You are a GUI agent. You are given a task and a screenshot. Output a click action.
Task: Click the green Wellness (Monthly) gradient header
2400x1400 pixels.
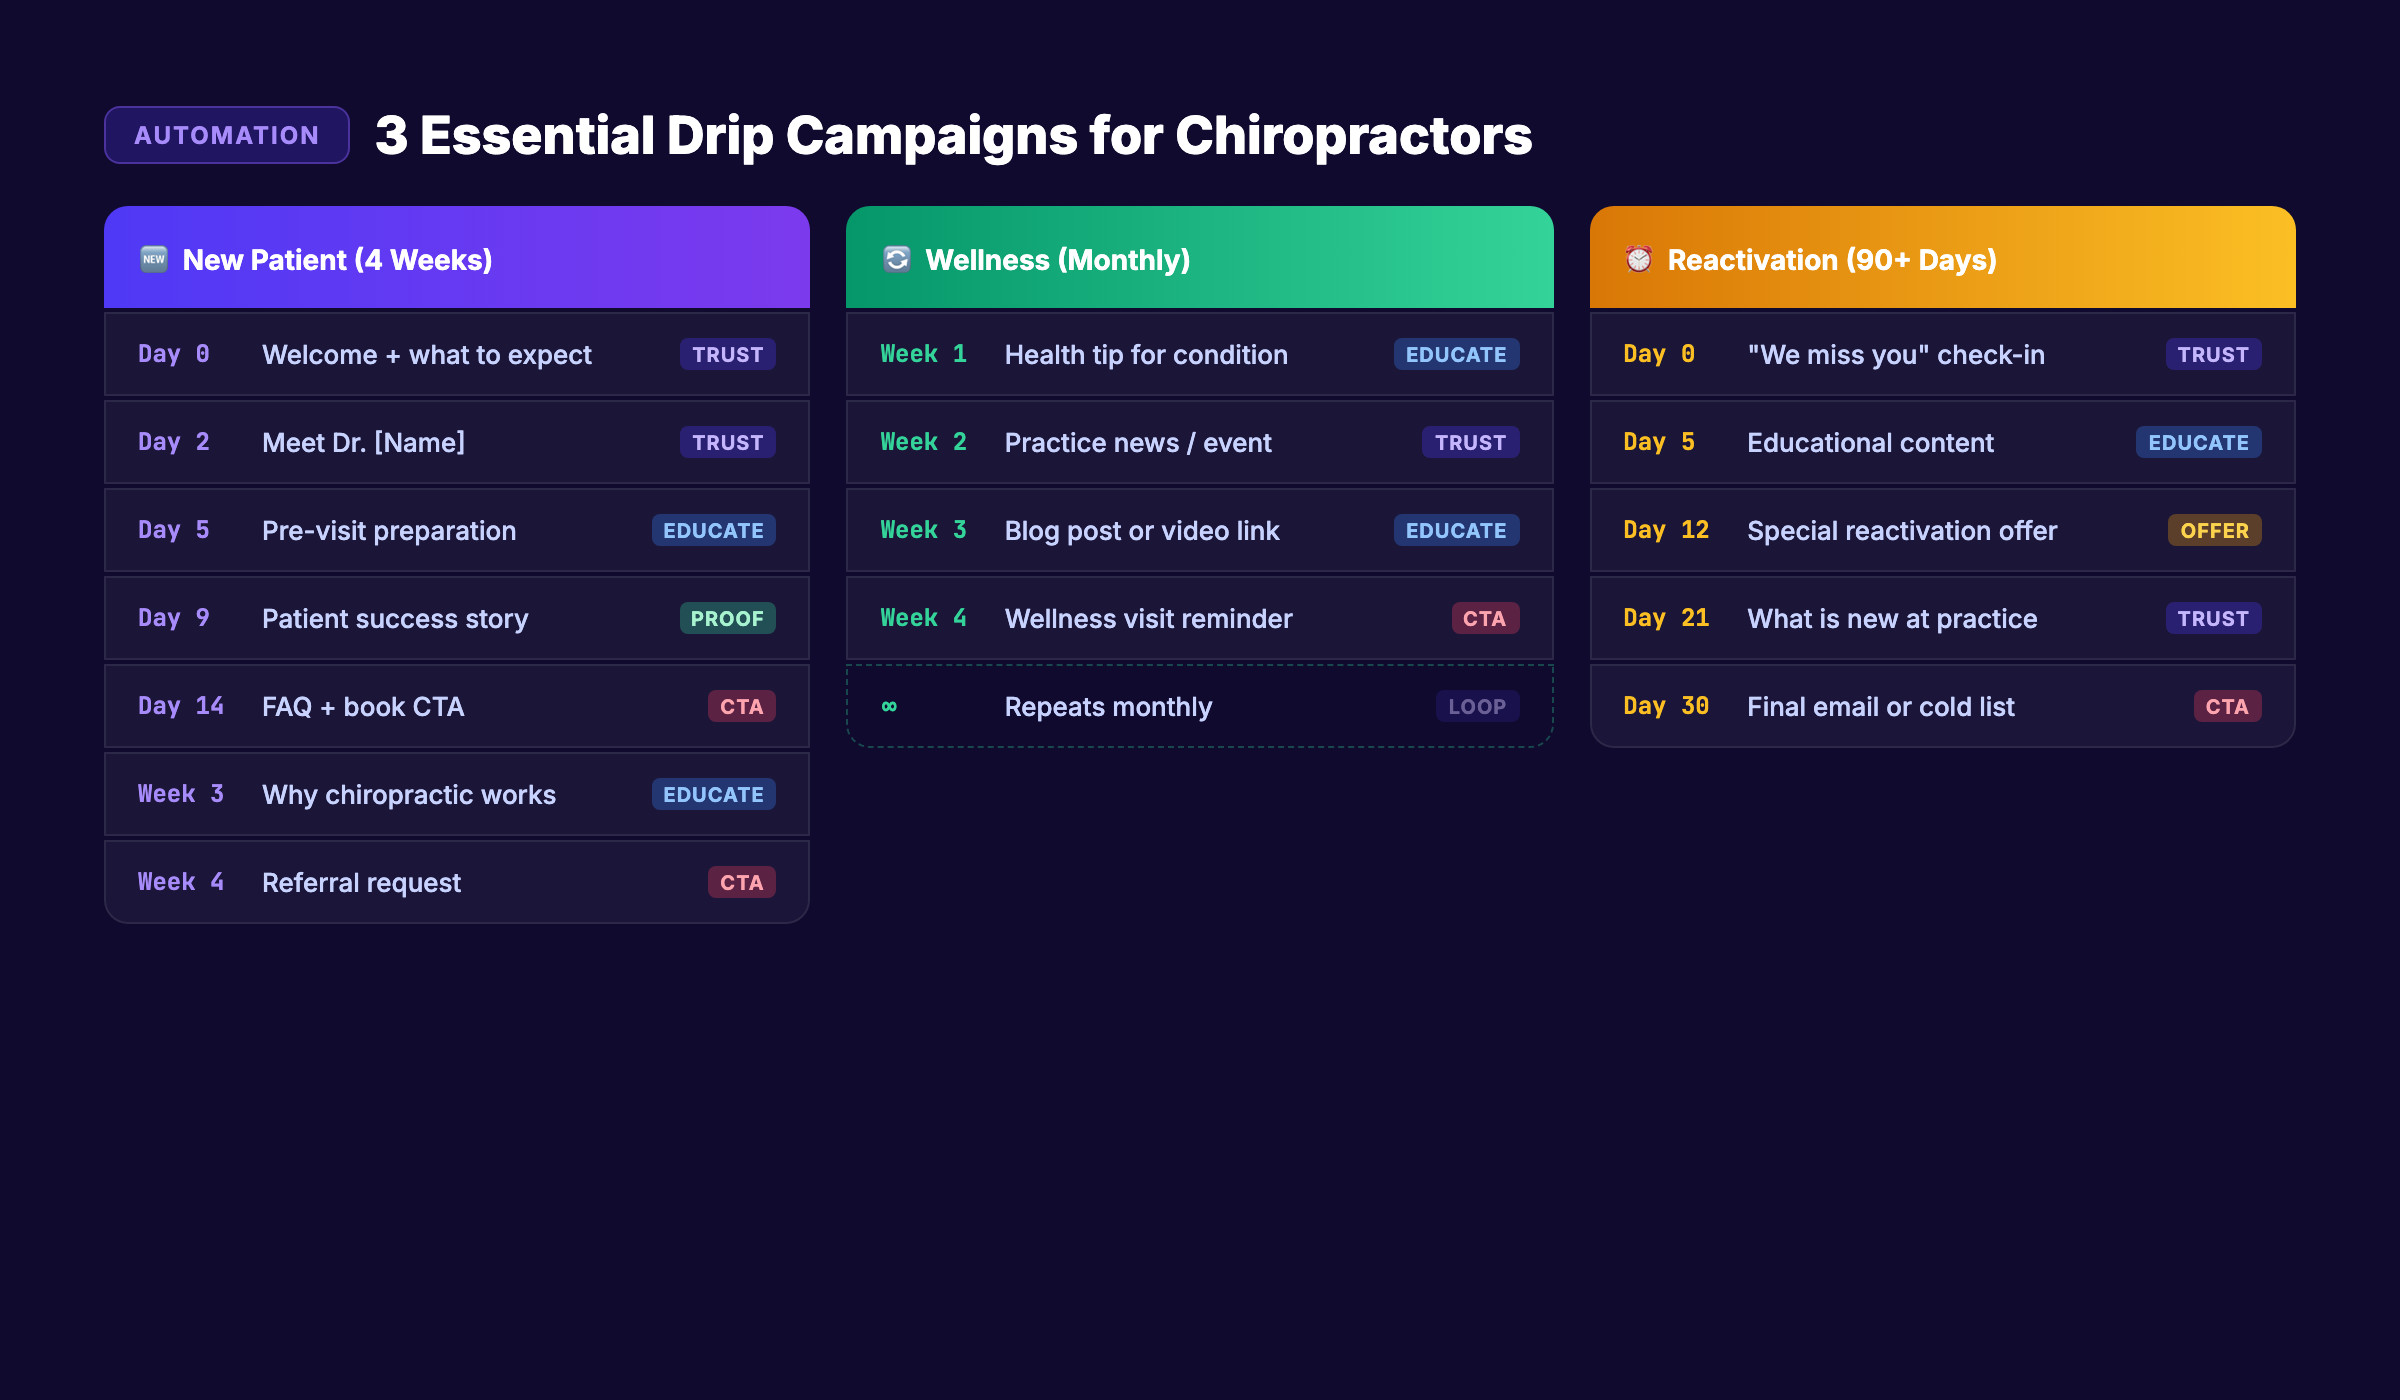pyautogui.click(x=1199, y=258)
